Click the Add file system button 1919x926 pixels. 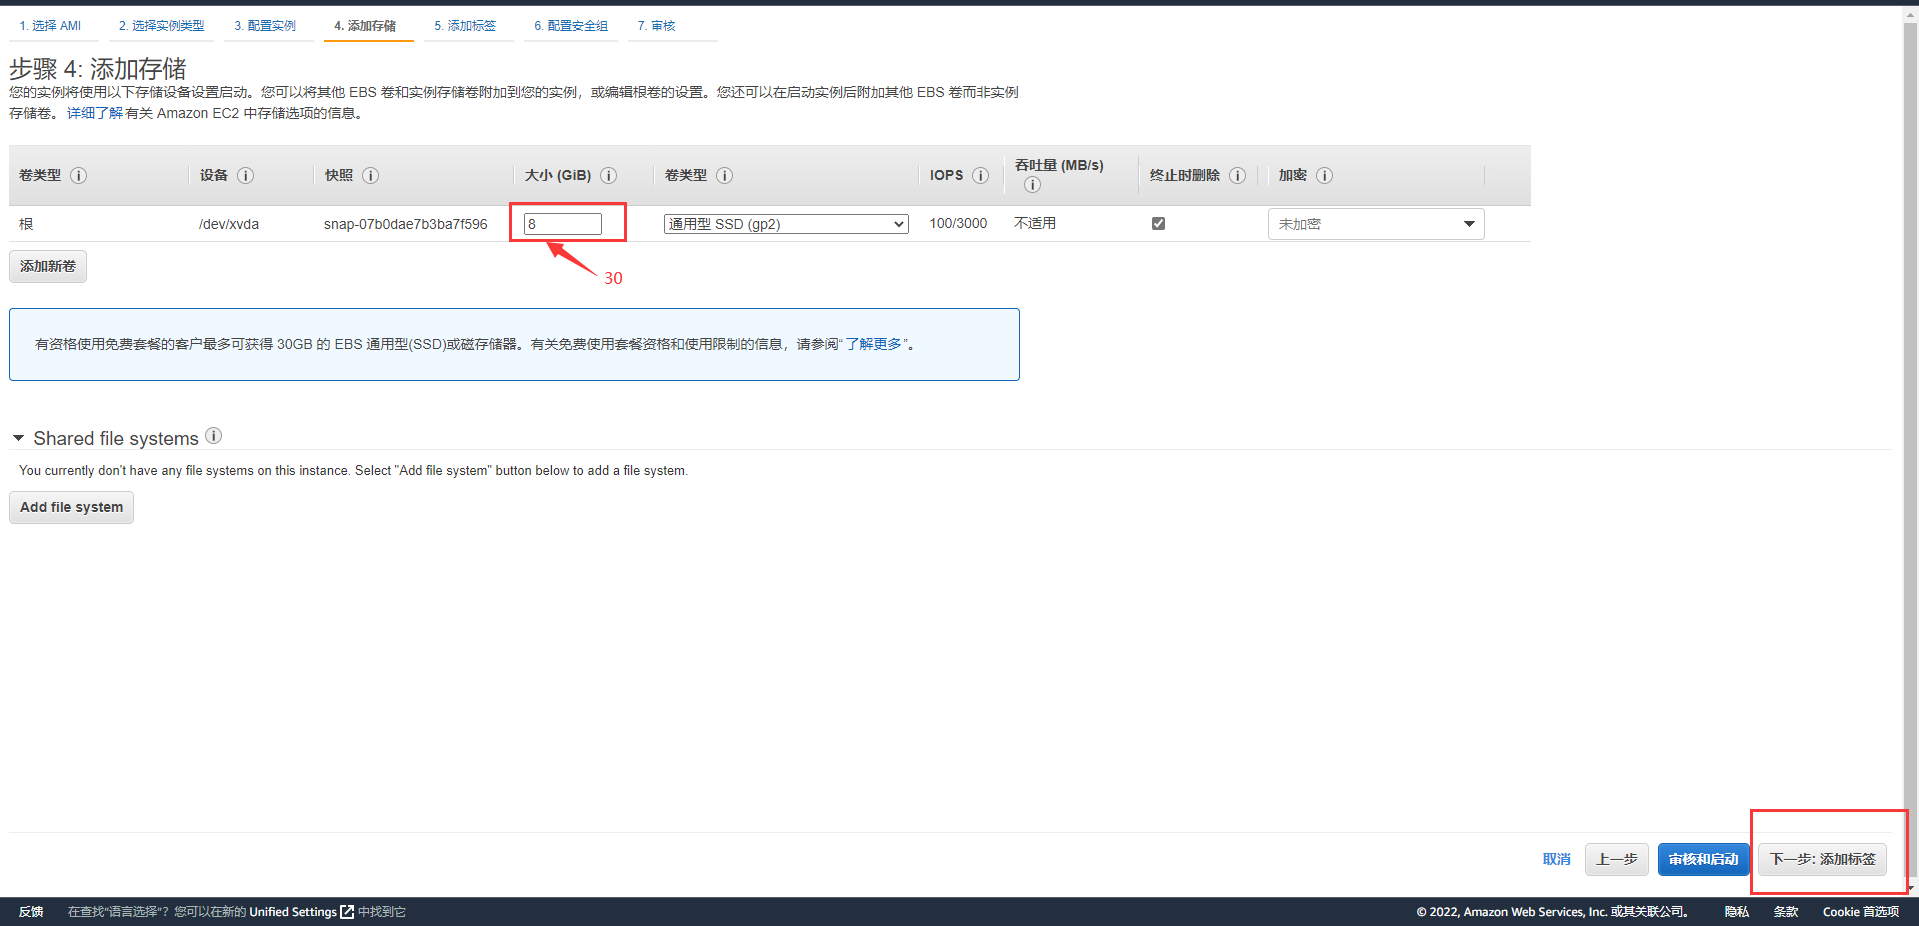(x=71, y=507)
